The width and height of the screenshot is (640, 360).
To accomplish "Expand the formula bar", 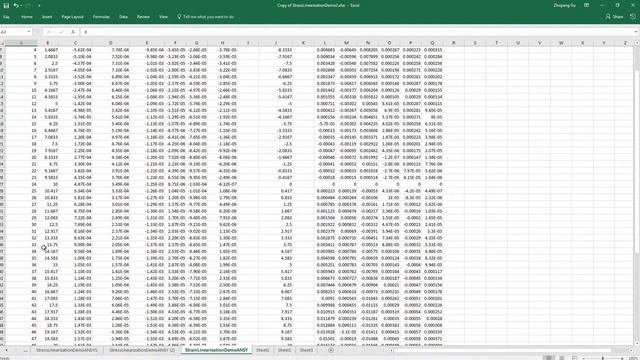I will 636,32.
